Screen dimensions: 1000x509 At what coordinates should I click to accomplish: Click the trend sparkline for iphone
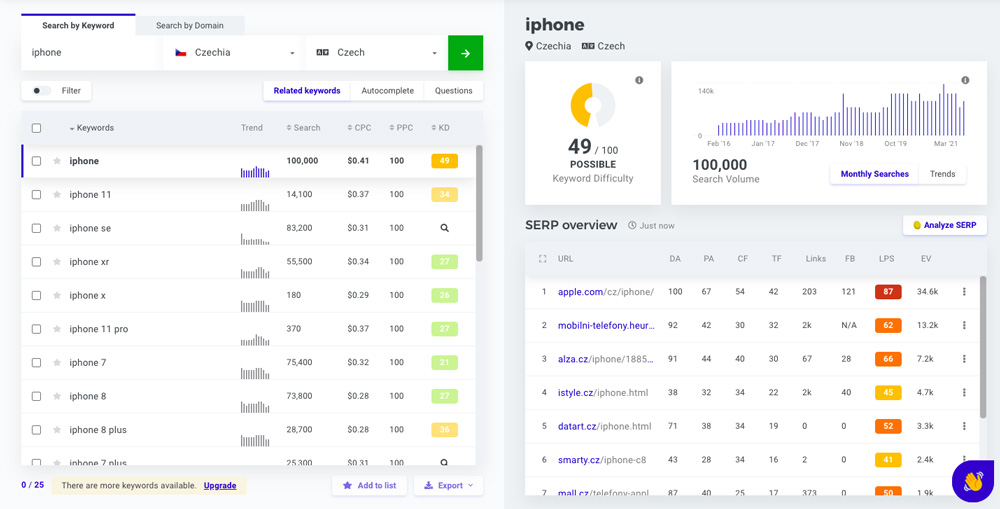pos(255,172)
